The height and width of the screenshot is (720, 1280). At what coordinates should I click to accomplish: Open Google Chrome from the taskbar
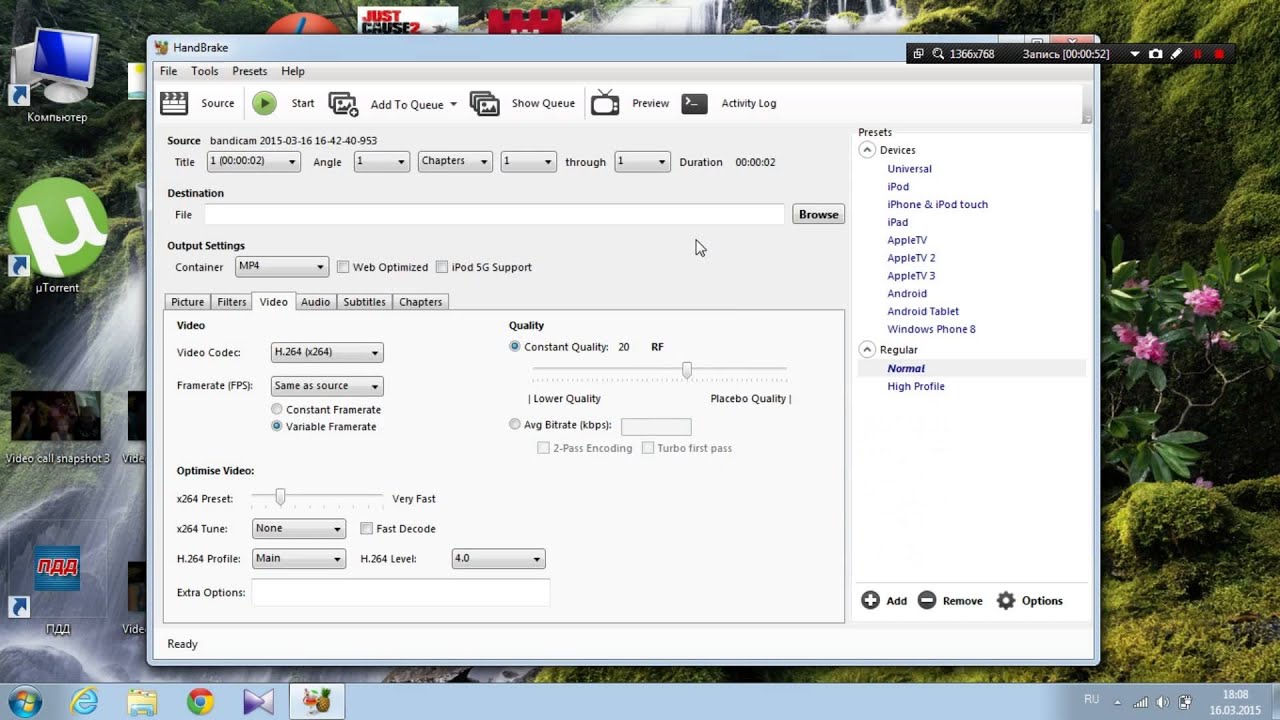[200, 702]
